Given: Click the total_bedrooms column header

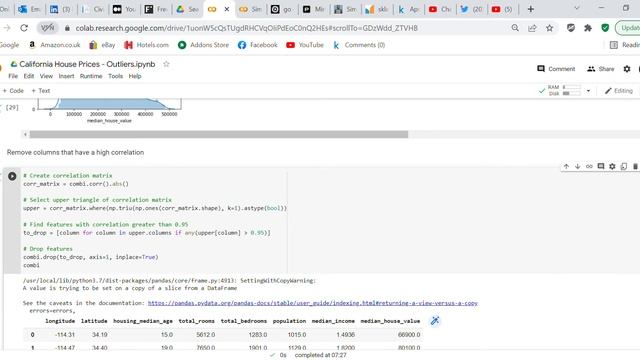Looking at the screenshot, I should tap(244, 321).
